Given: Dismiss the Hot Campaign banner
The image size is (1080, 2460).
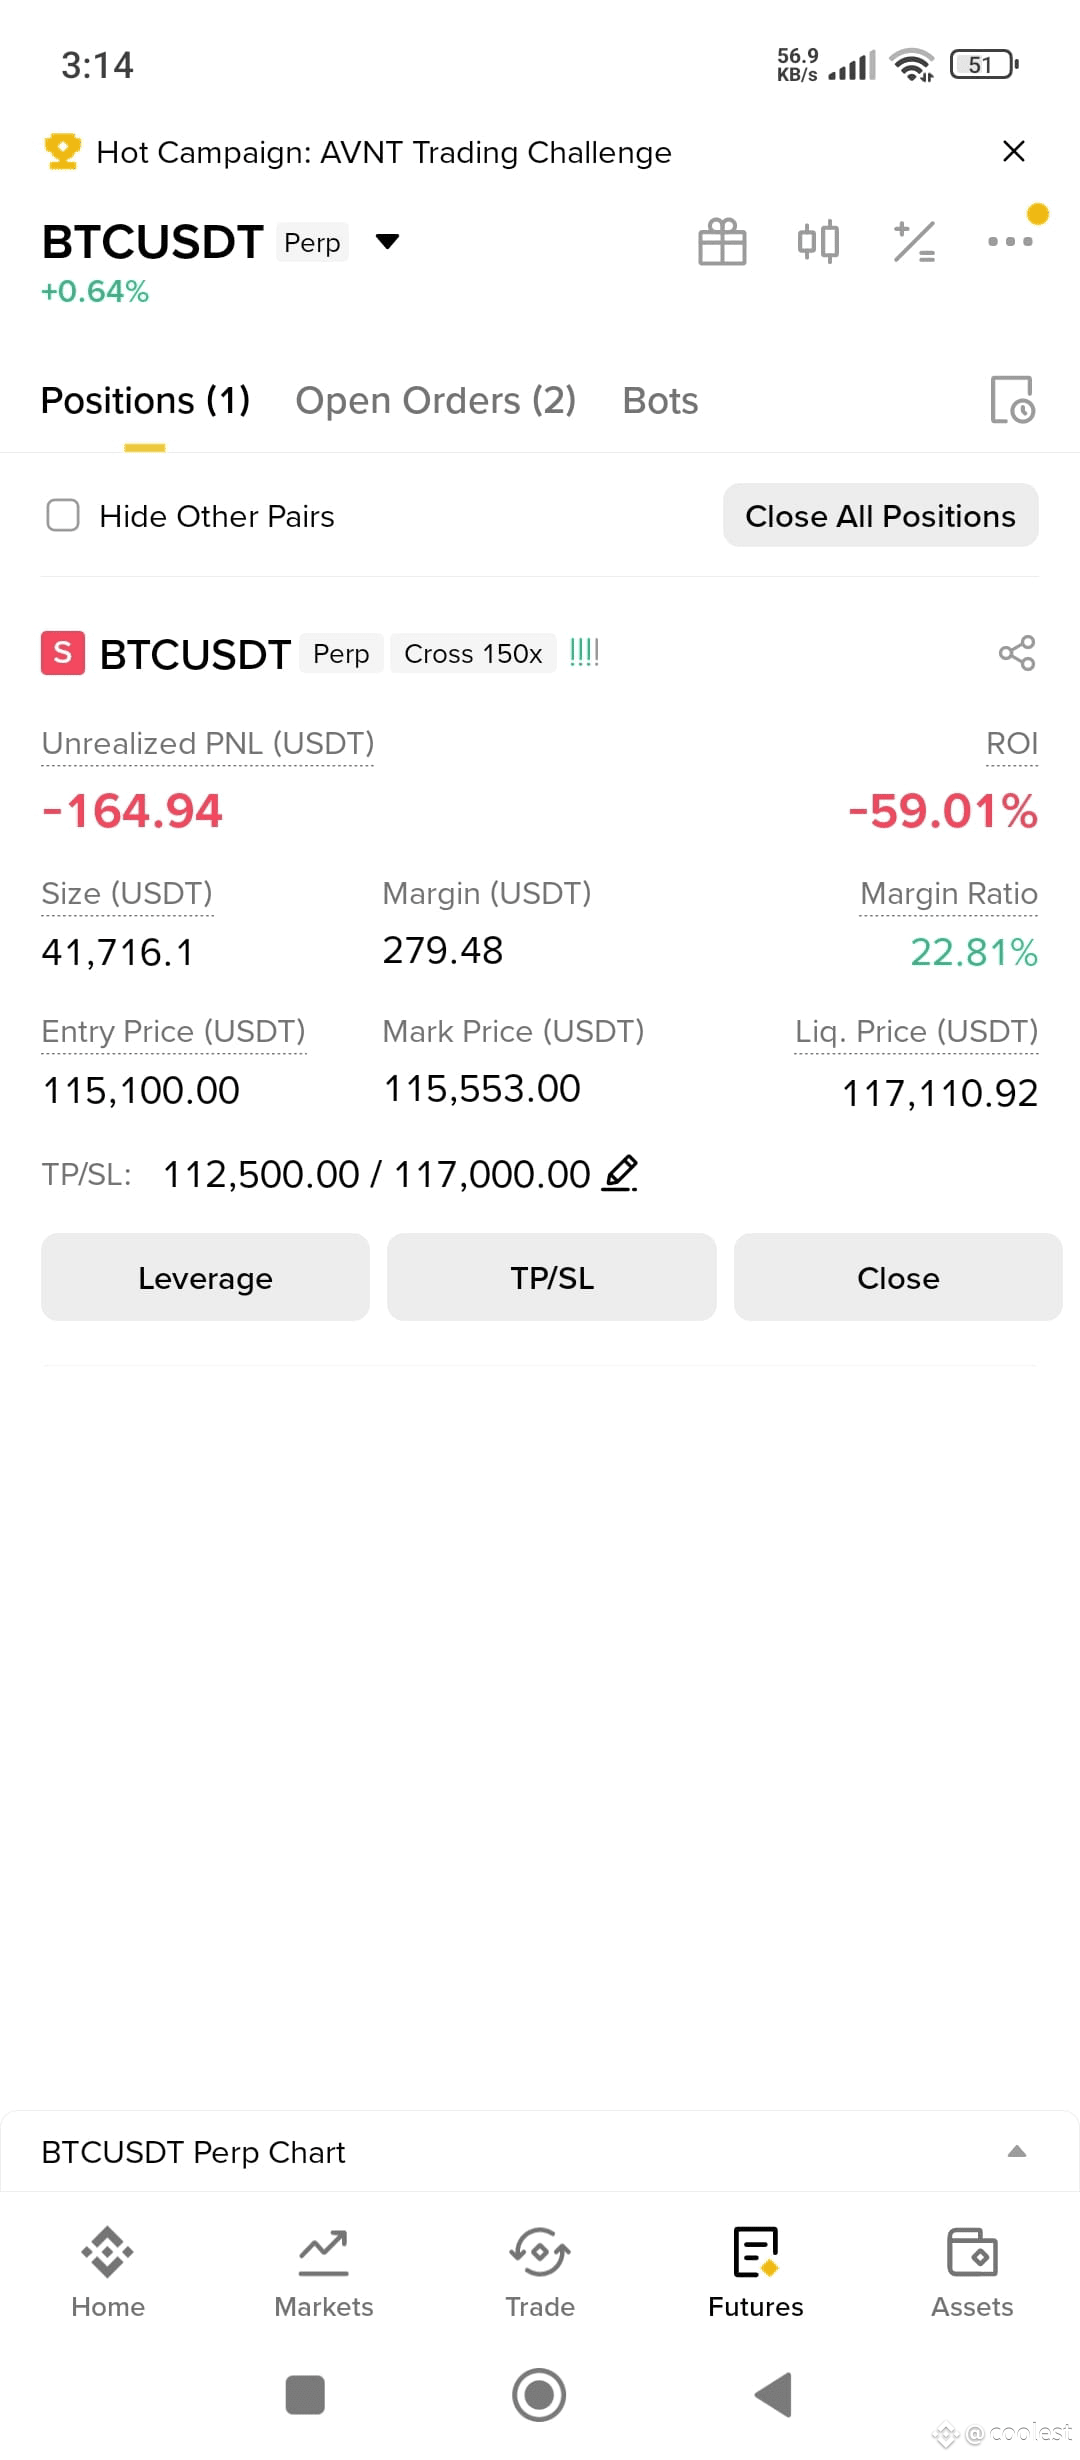Looking at the screenshot, I should point(1014,151).
